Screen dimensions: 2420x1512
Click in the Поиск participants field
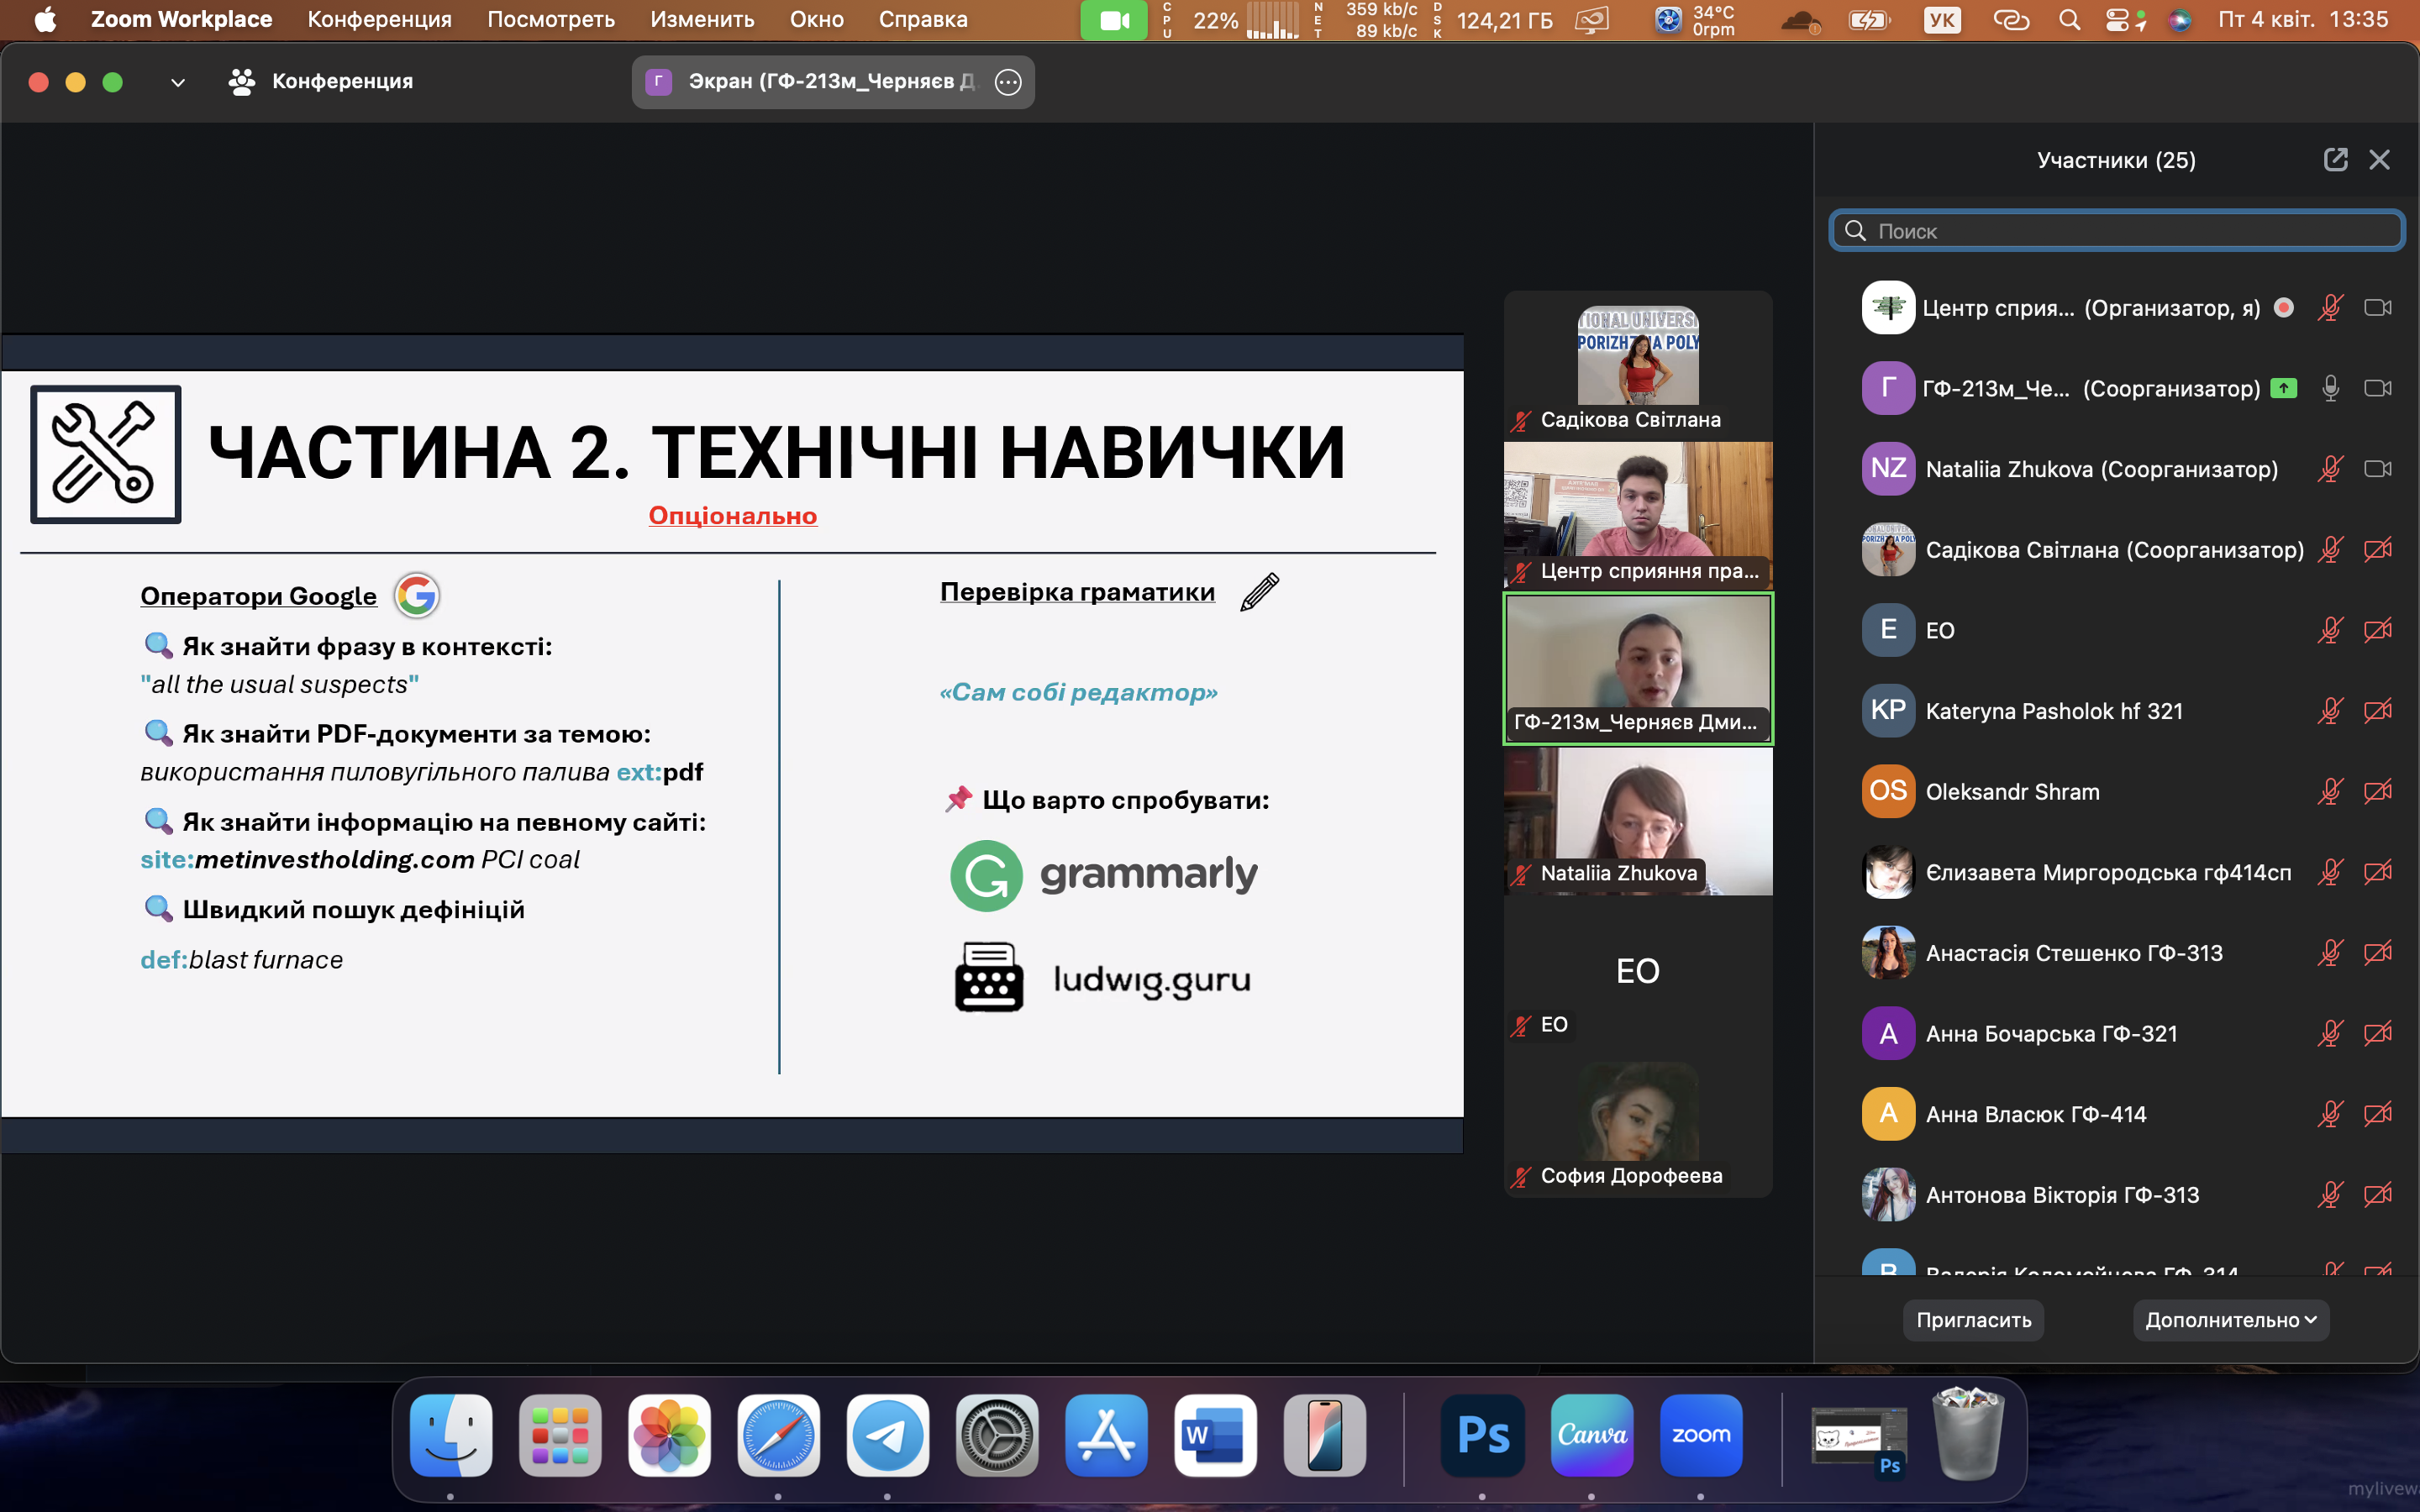point(2116,231)
